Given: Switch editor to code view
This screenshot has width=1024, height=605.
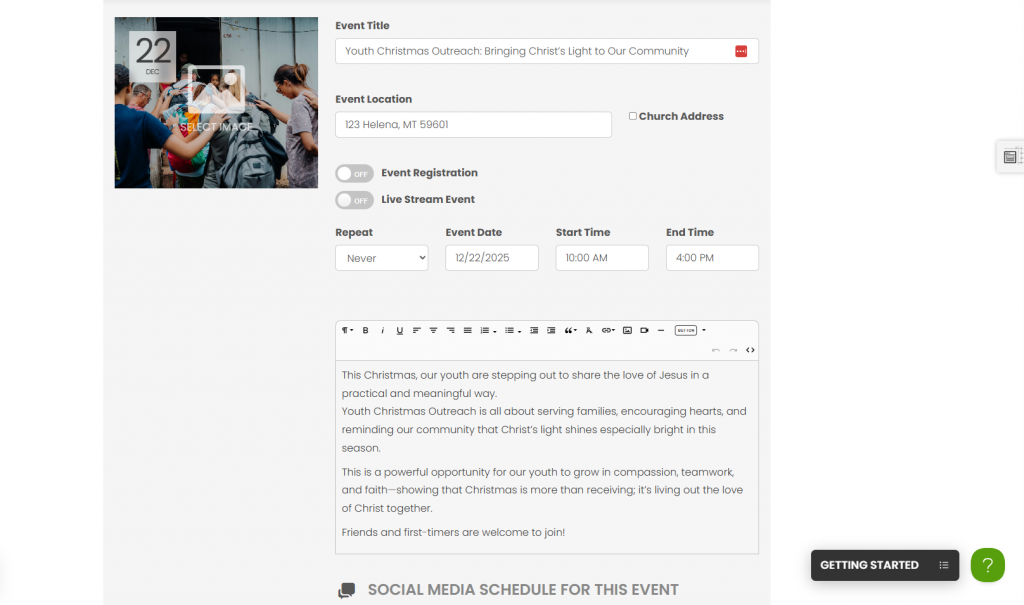Looking at the screenshot, I should (x=750, y=350).
